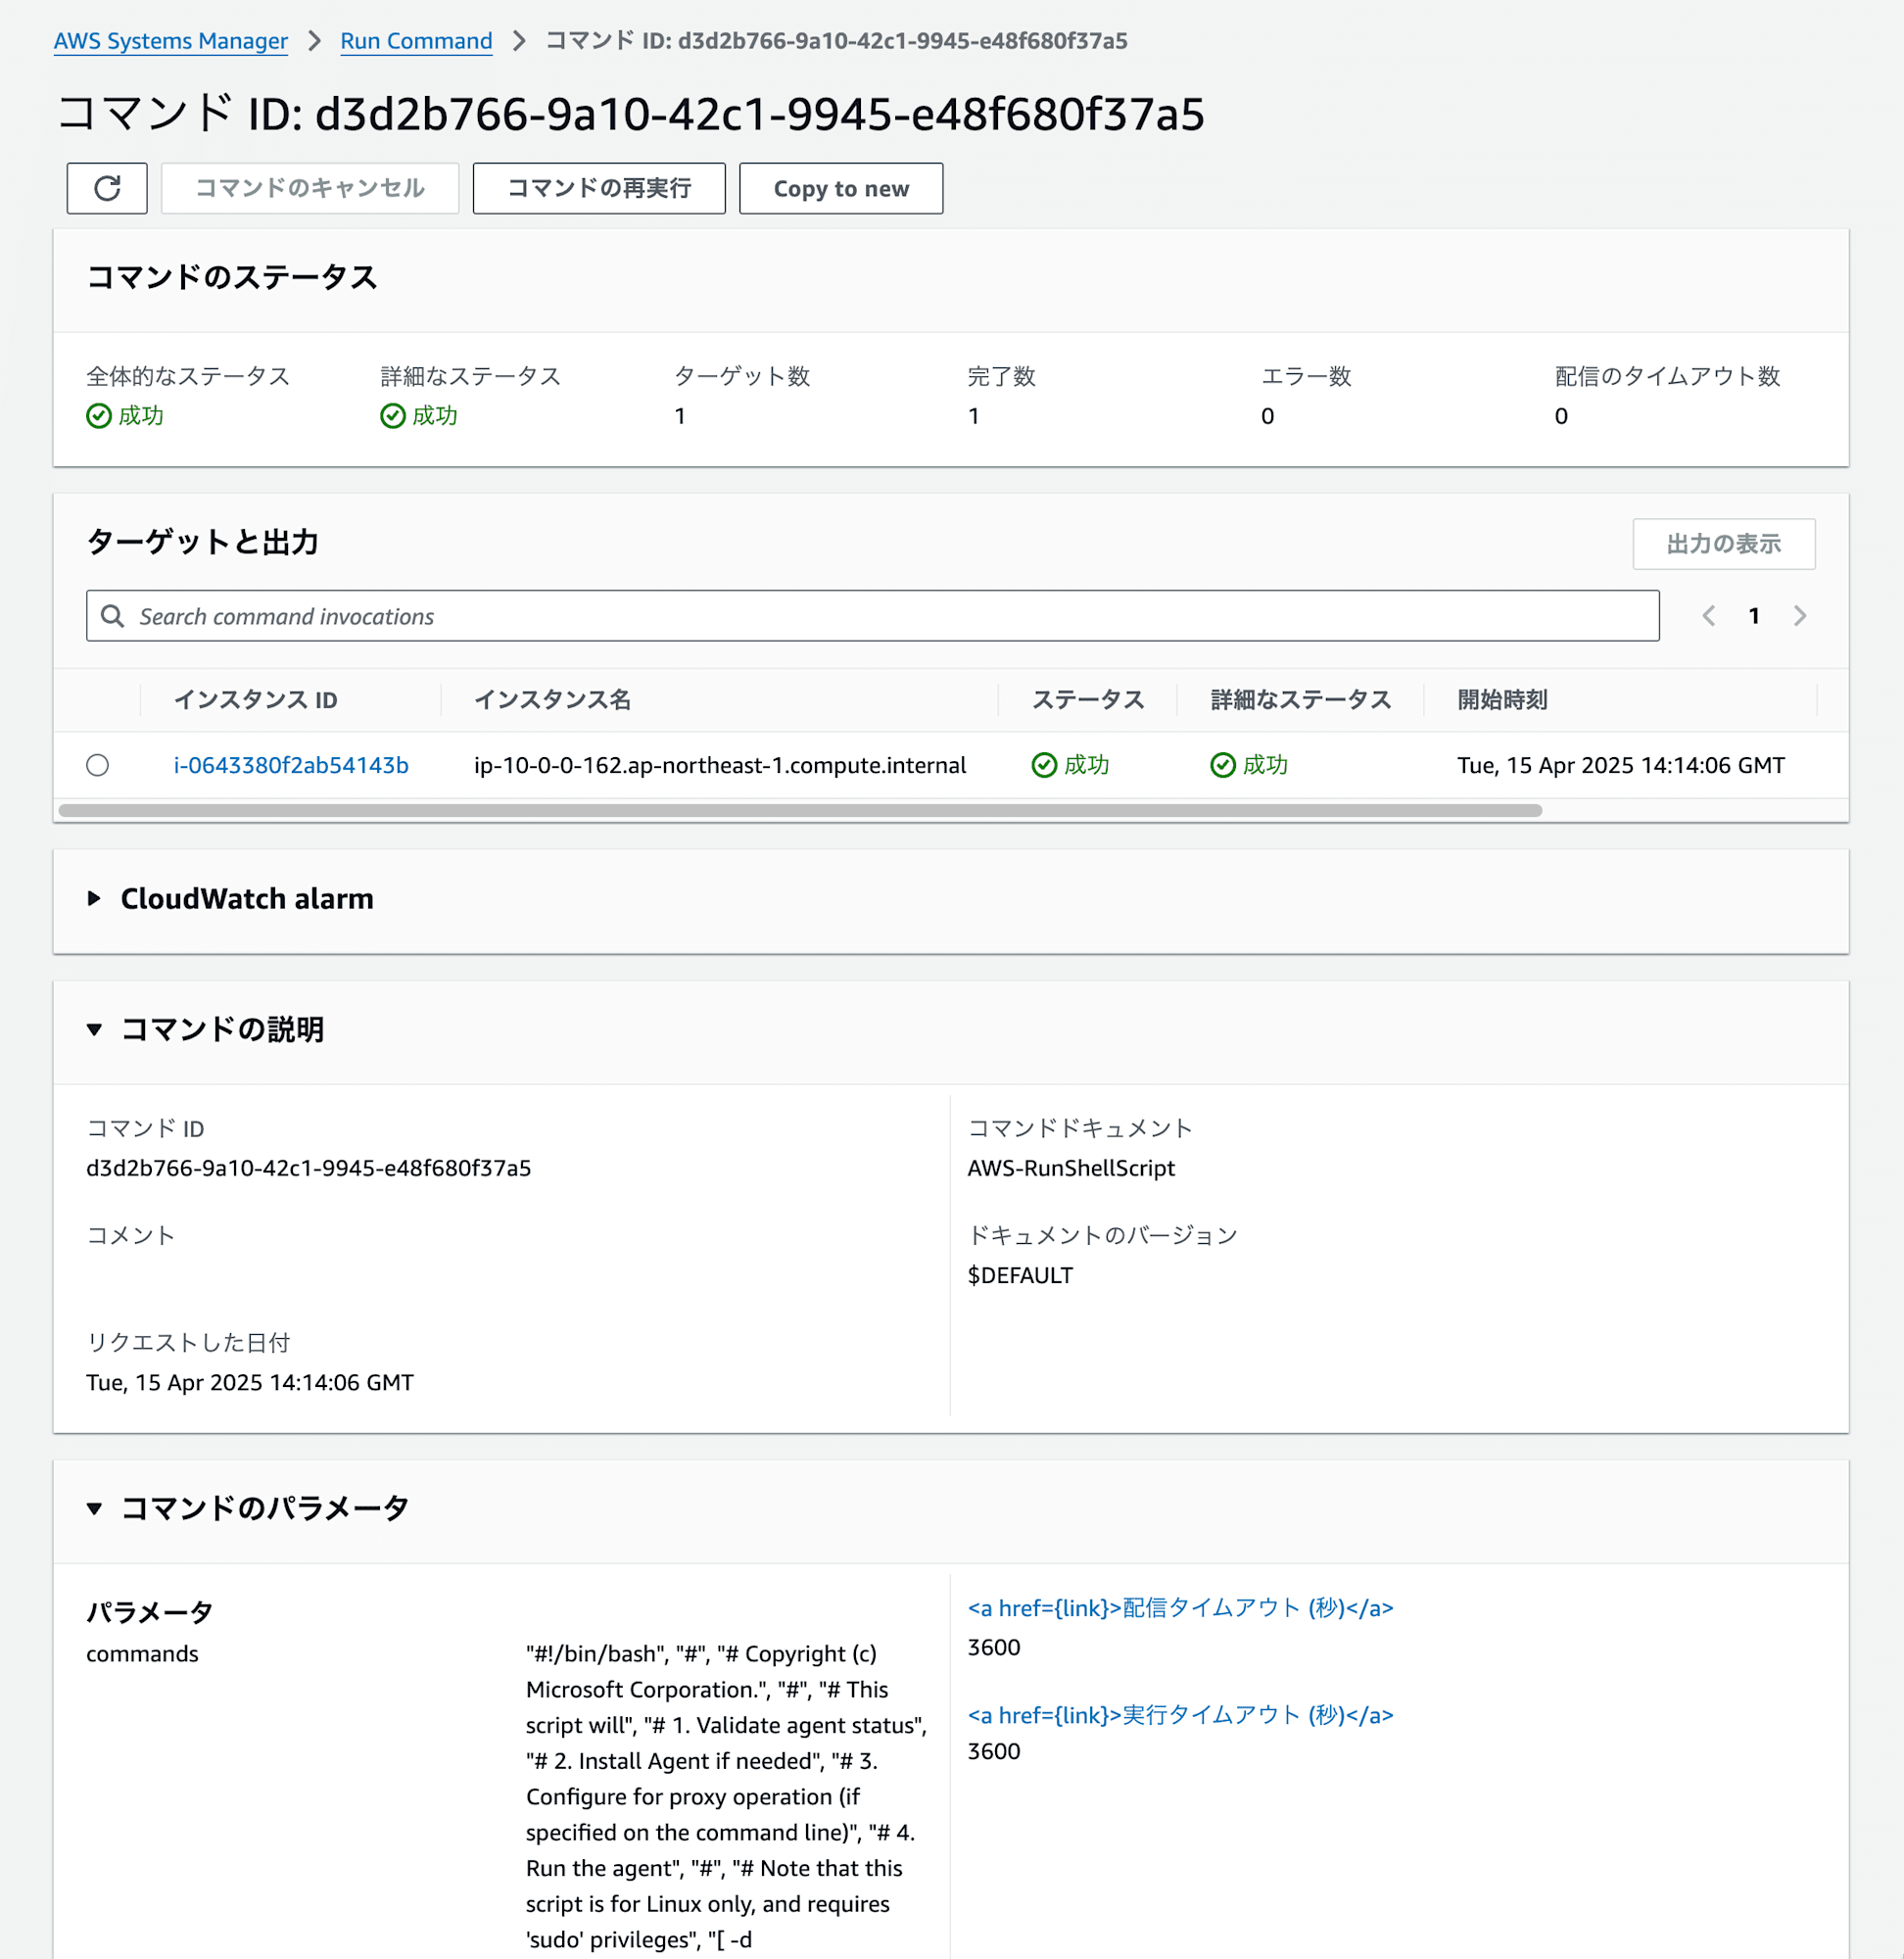Click the 出力の表示 button
The height and width of the screenshot is (1959, 1904).
[x=1723, y=543]
